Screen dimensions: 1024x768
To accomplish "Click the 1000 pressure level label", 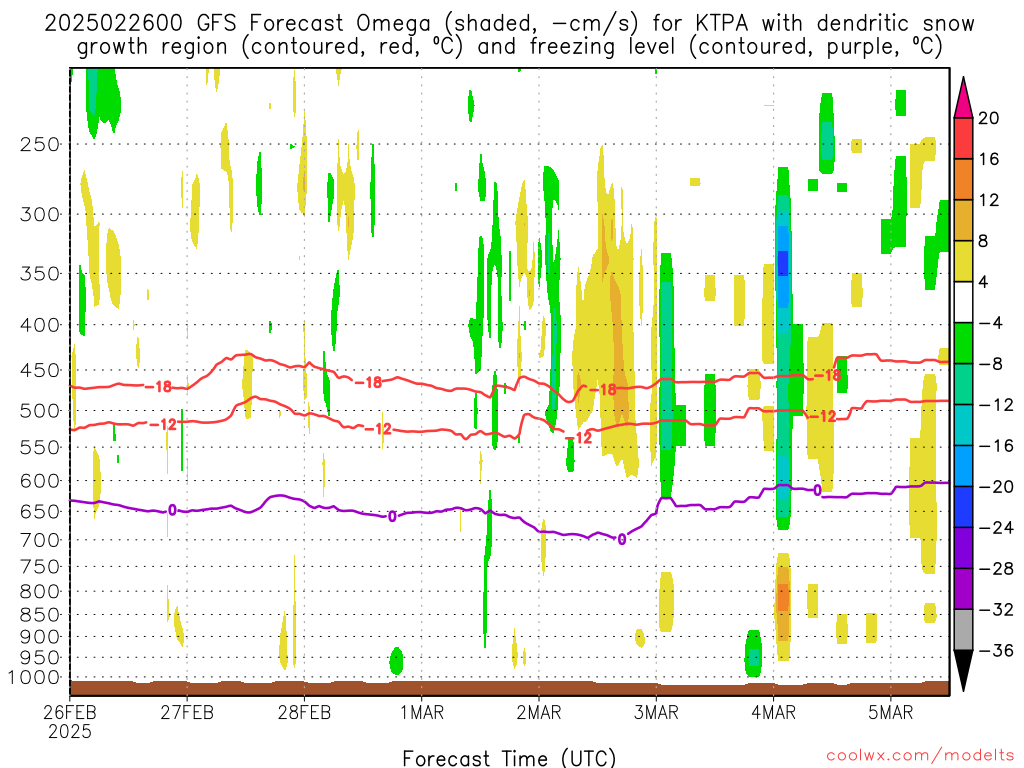I will (35, 678).
